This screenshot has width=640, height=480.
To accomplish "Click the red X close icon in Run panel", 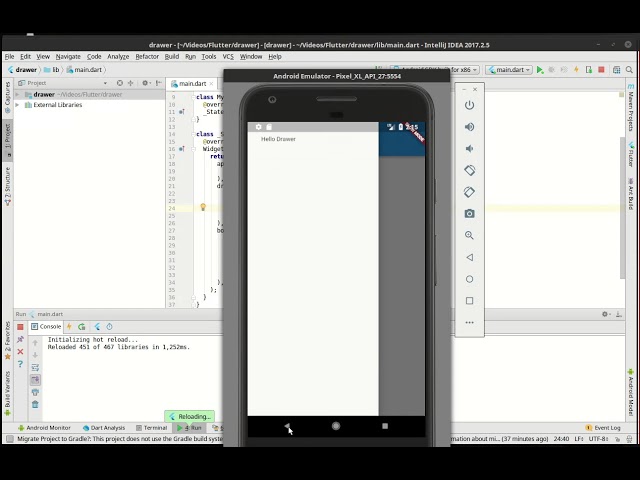I will [x=20, y=351].
